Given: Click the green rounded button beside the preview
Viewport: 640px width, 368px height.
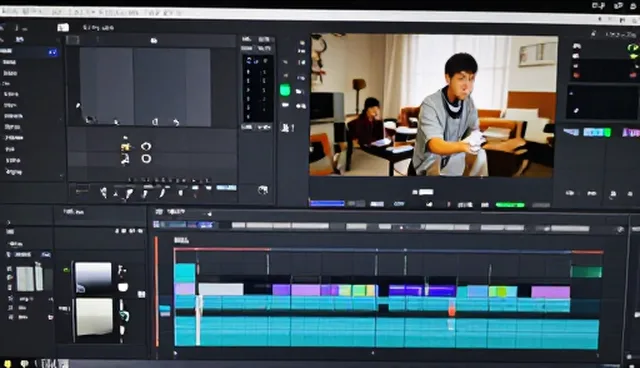Looking at the screenshot, I should pos(285,90).
